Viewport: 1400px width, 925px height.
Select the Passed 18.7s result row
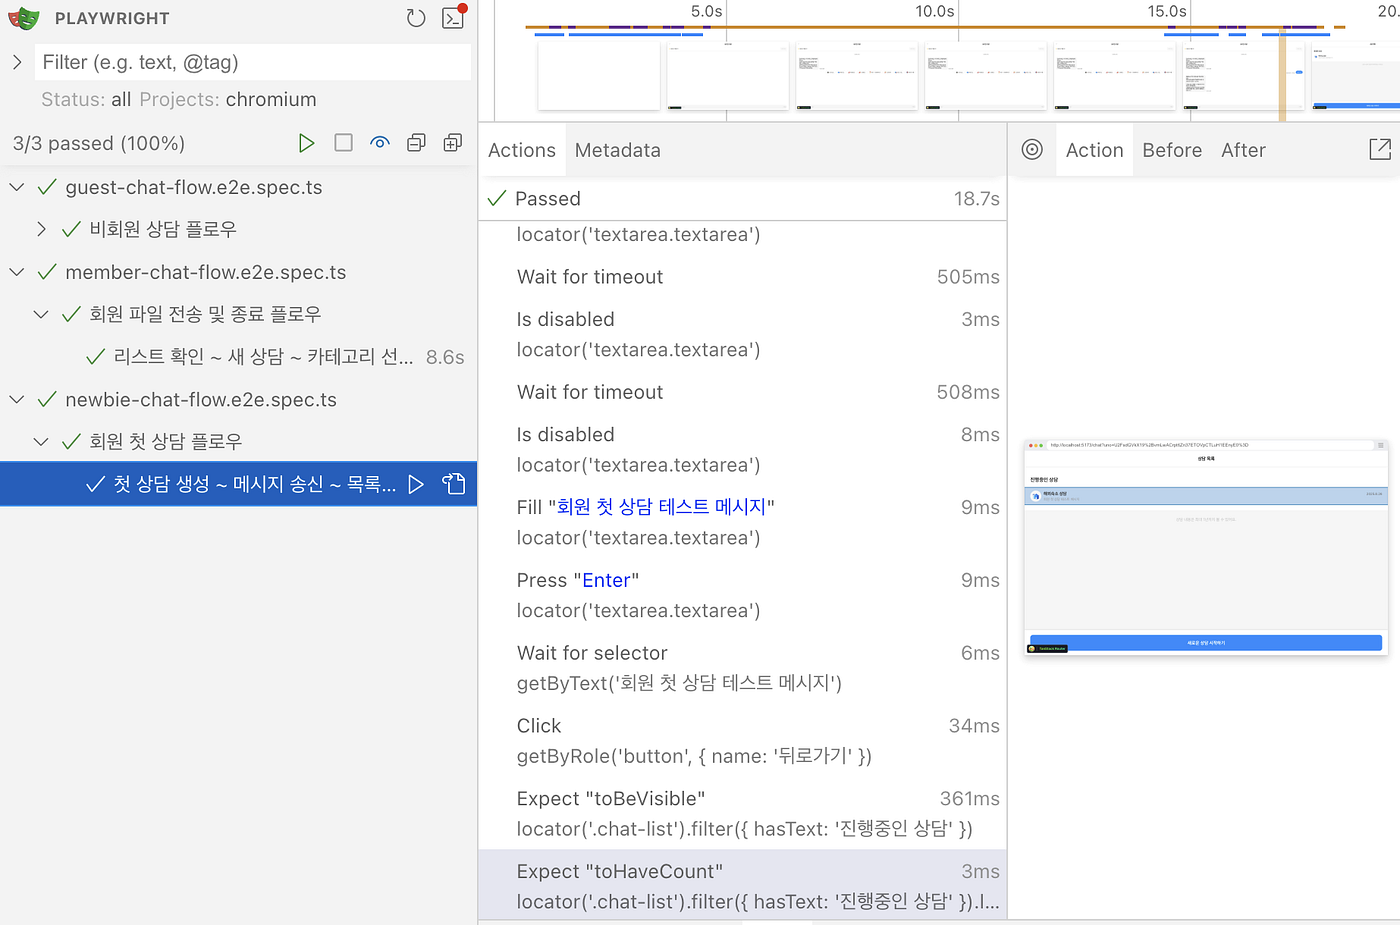pos(742,198)
